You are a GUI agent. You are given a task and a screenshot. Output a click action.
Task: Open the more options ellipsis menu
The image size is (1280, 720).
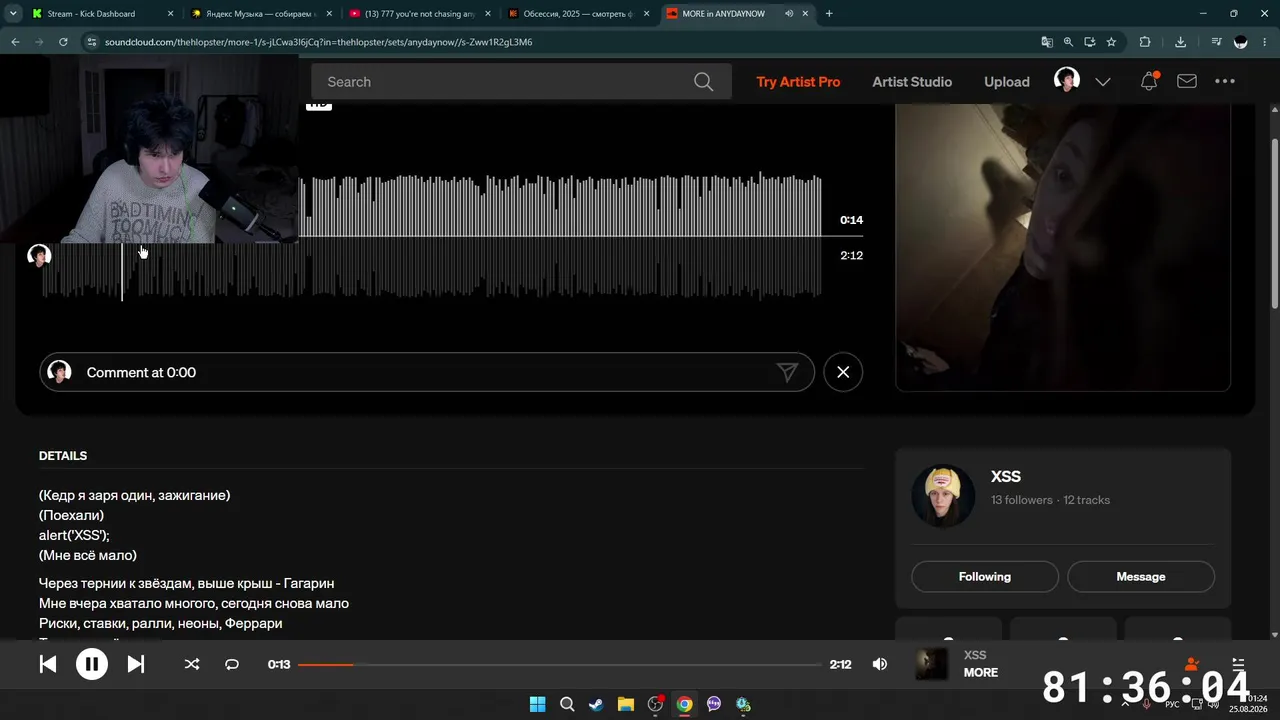[1225, 82]
